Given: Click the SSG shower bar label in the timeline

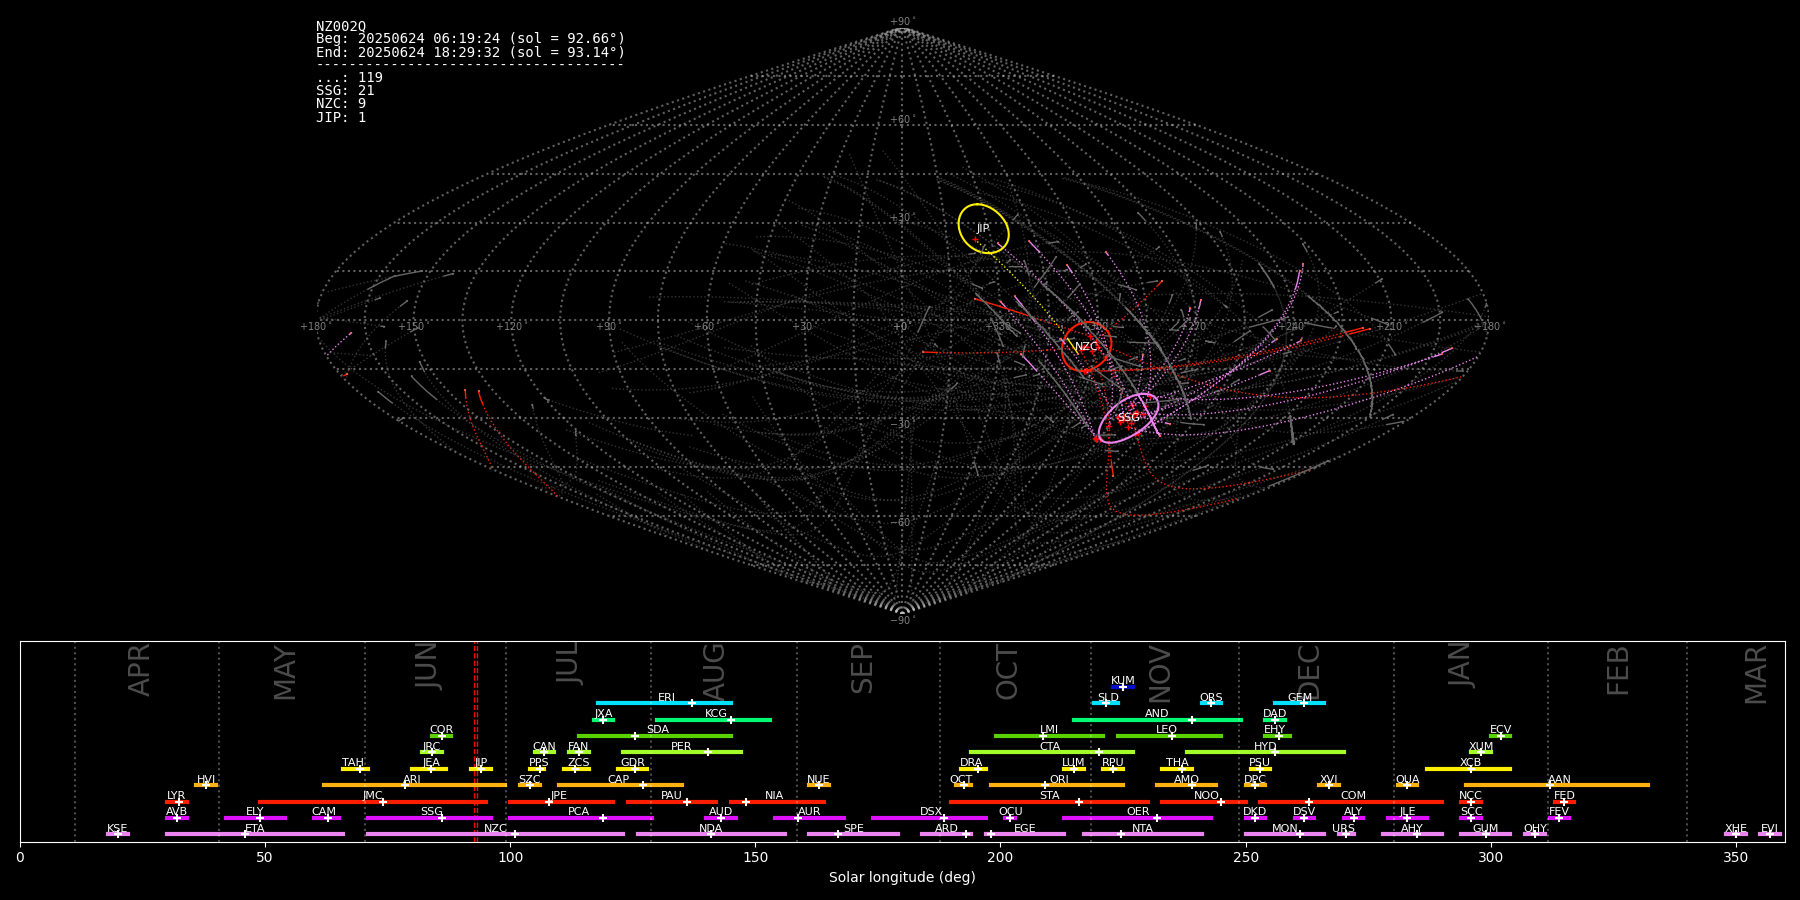Looking at the screenshot, I should pos(432,812).
